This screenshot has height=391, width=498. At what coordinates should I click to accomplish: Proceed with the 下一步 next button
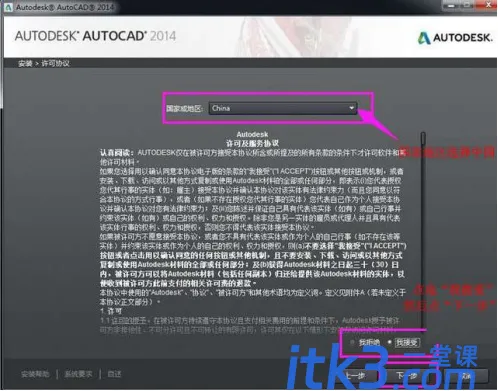point(407,376)
